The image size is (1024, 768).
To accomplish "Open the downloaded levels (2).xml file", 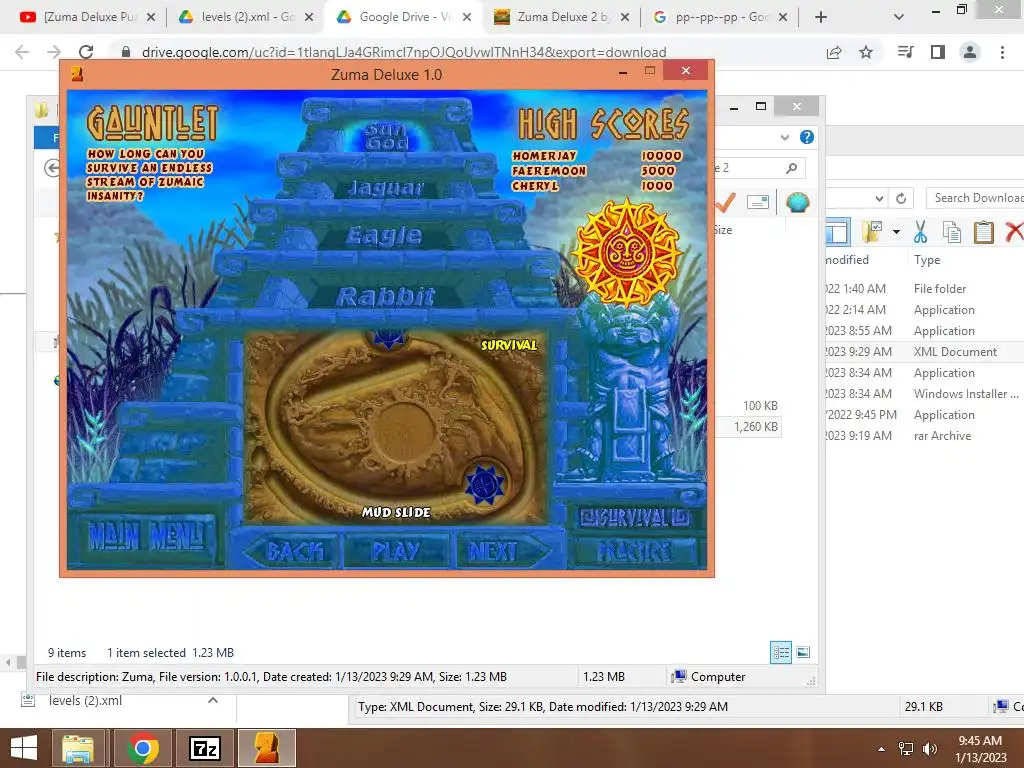I will coord(86,701).
